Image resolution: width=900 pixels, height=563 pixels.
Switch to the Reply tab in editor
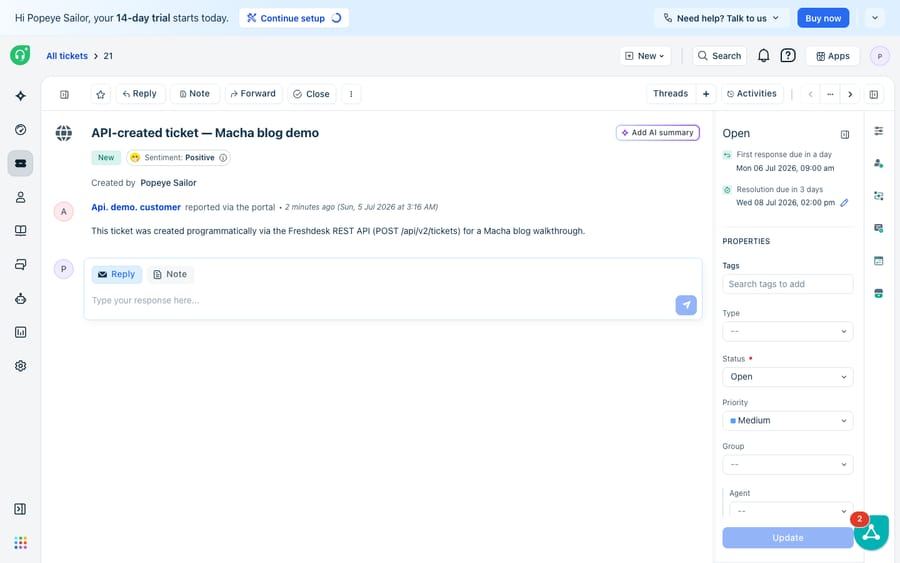[117, 274]
